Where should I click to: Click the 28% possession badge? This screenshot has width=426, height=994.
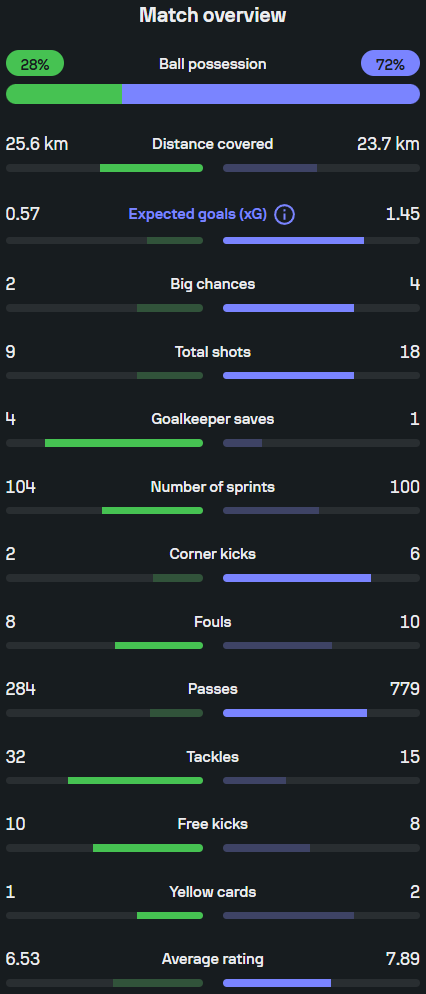tap(35, 63)
